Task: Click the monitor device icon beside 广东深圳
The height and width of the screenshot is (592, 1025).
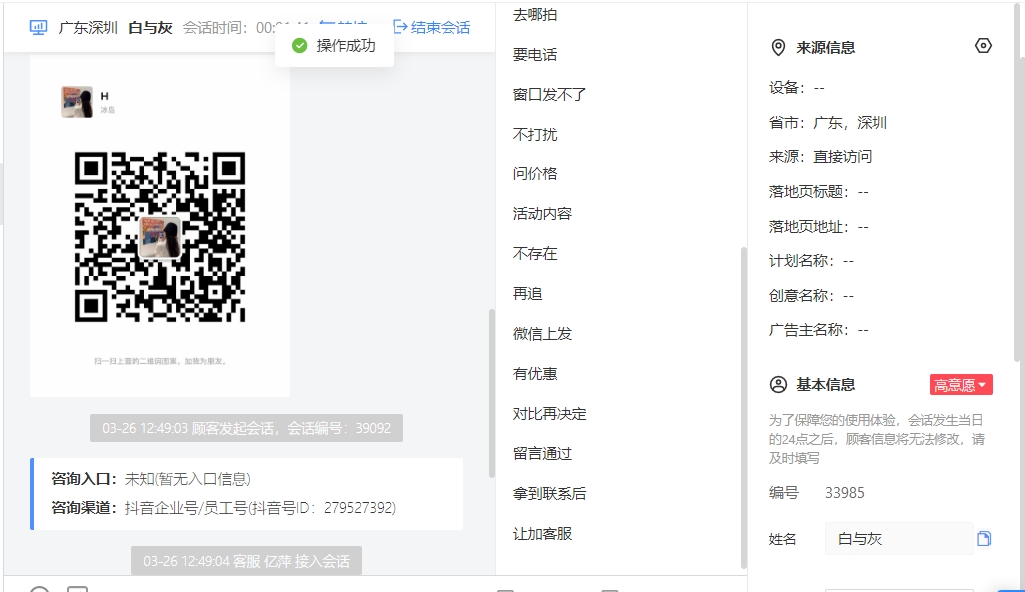Action: (x=39, y=27)
